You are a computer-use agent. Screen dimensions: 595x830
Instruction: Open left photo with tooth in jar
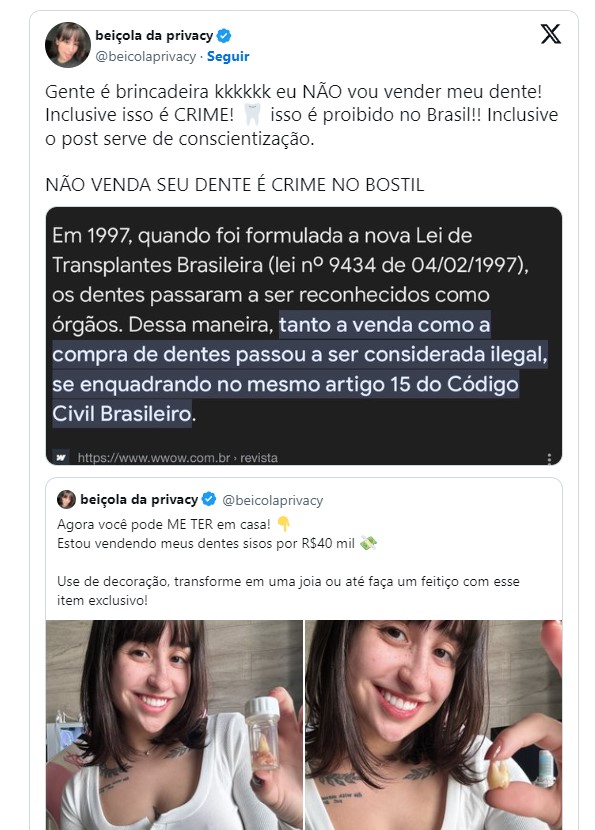pyautogui.click(x=174, y=725)
